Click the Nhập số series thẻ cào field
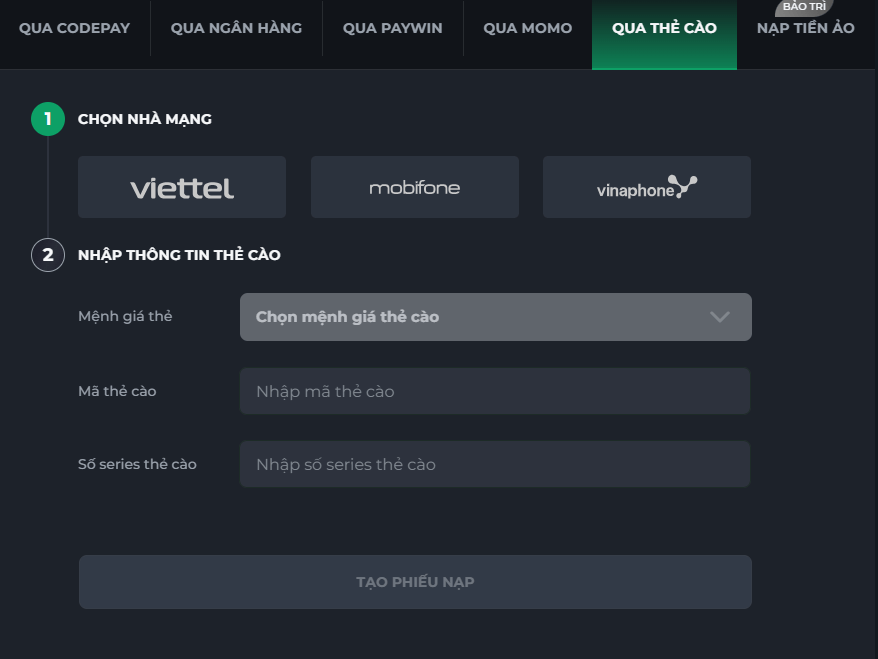This screenshot has width=878, height=659. 495,464
